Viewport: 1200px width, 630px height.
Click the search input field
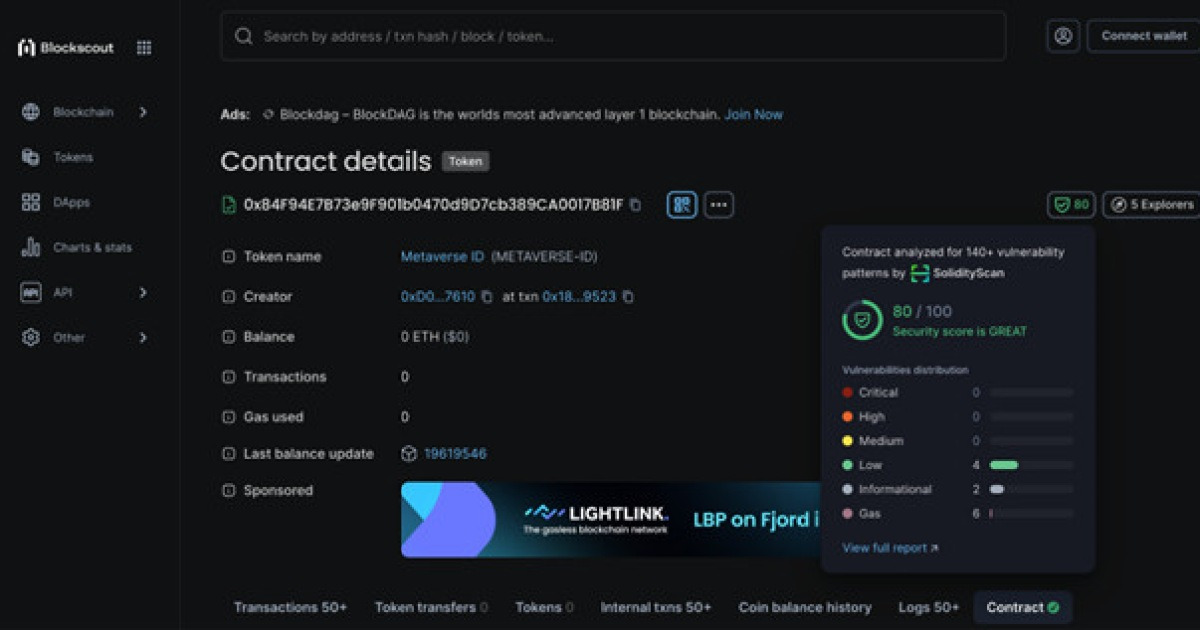[614, 36]
